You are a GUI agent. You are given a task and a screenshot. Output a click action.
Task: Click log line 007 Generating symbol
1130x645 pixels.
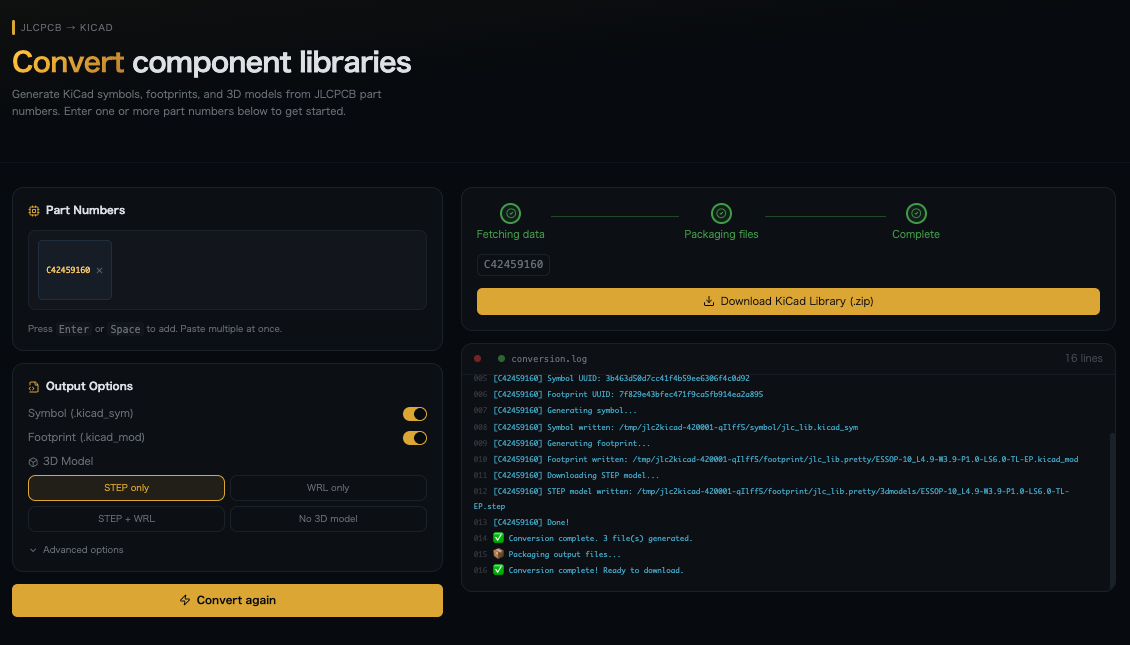click(x=564, y=410)
